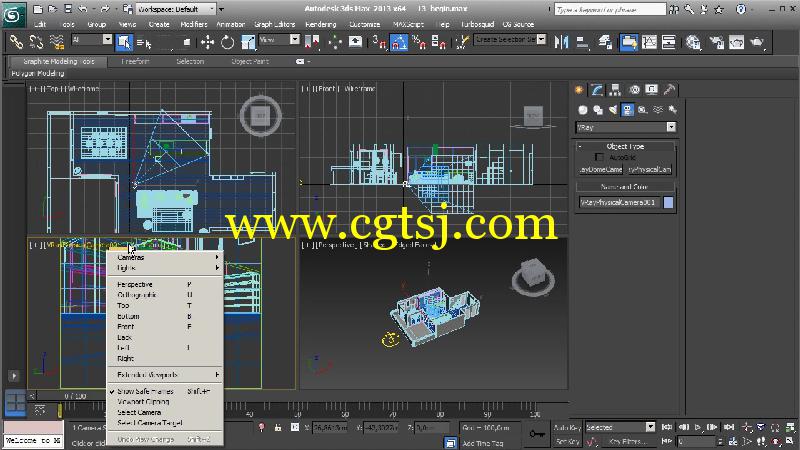Open the Material Editor icon

tap(693, 42)
